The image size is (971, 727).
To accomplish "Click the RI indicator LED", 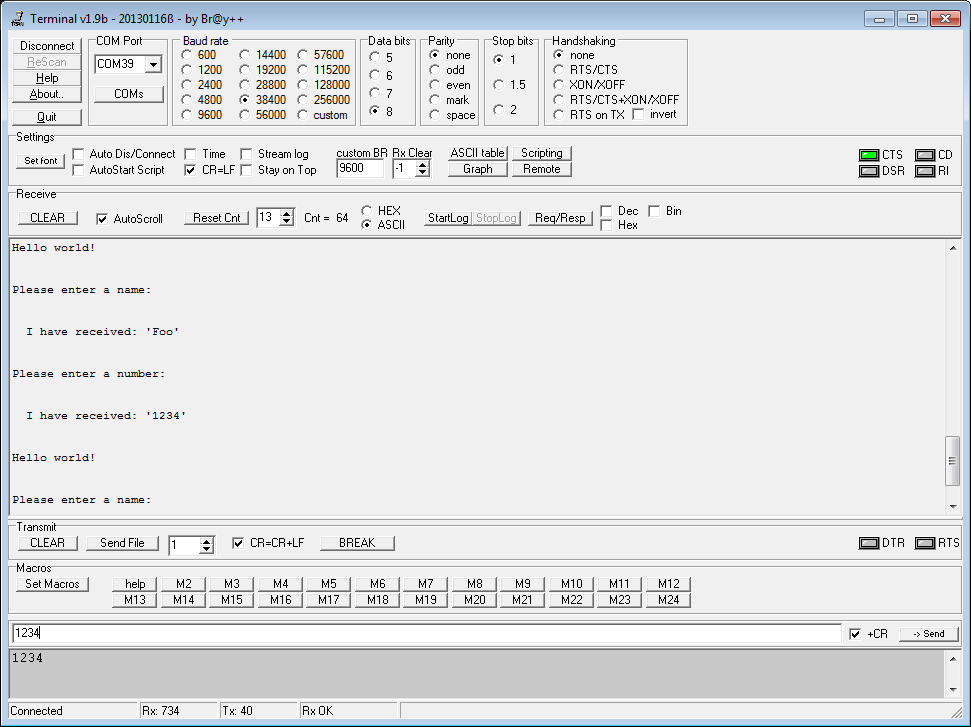I will click(x=925, y=171).
